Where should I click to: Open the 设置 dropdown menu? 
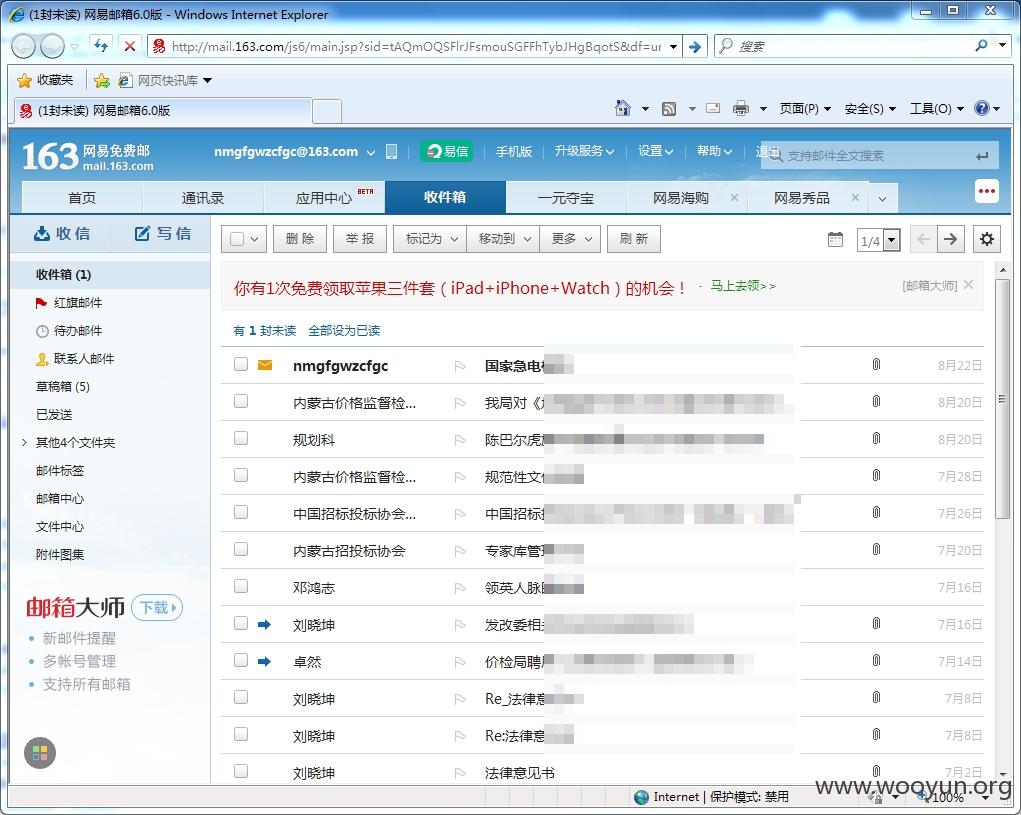pyautogui.click(x=655, y=151)
